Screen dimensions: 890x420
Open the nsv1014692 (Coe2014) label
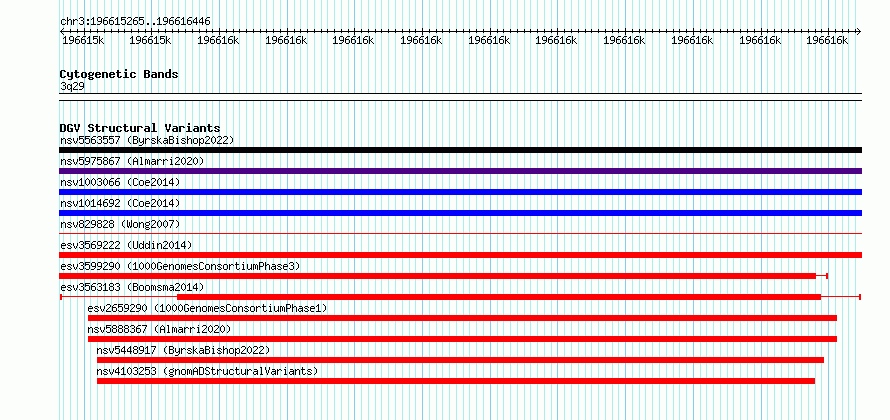pos(120,203)
